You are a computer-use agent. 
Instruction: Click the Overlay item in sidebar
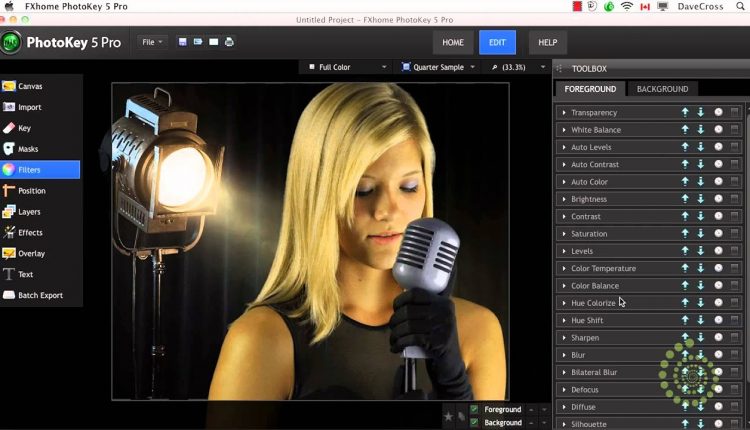[40, 254]
